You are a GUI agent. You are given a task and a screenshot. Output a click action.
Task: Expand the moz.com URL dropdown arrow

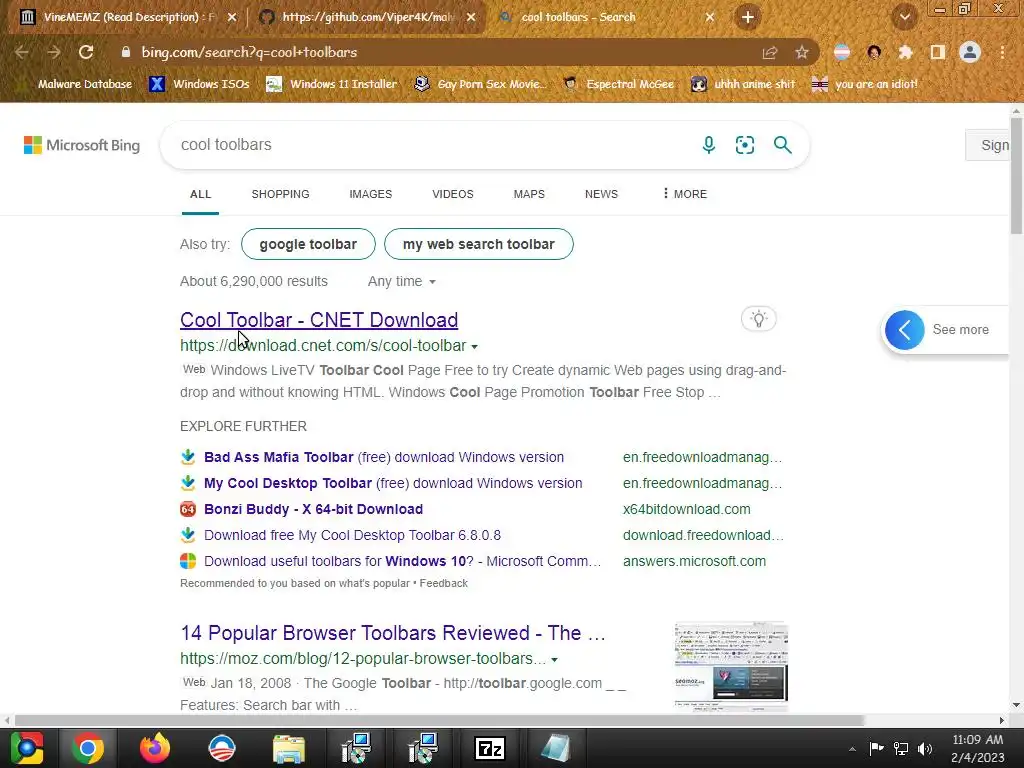coord(554,660)
